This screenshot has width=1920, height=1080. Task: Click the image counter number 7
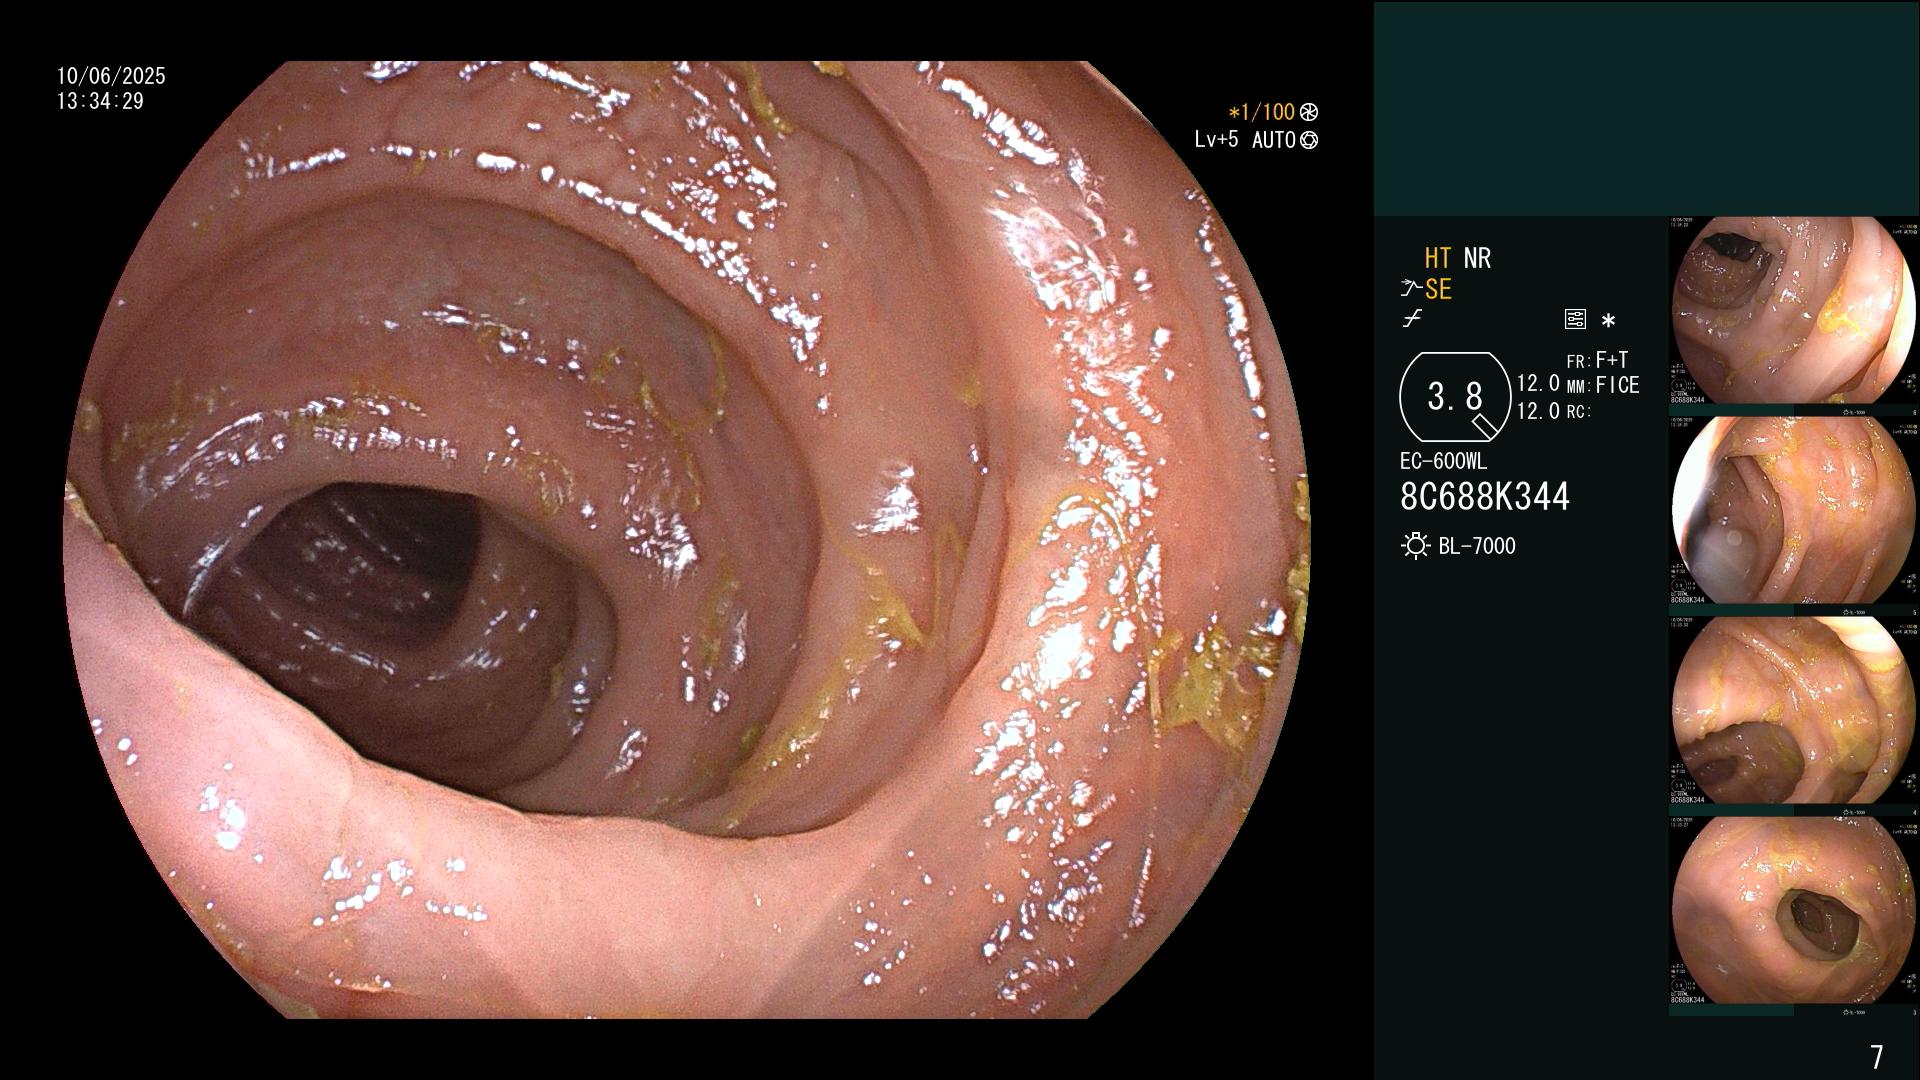1876,1057
